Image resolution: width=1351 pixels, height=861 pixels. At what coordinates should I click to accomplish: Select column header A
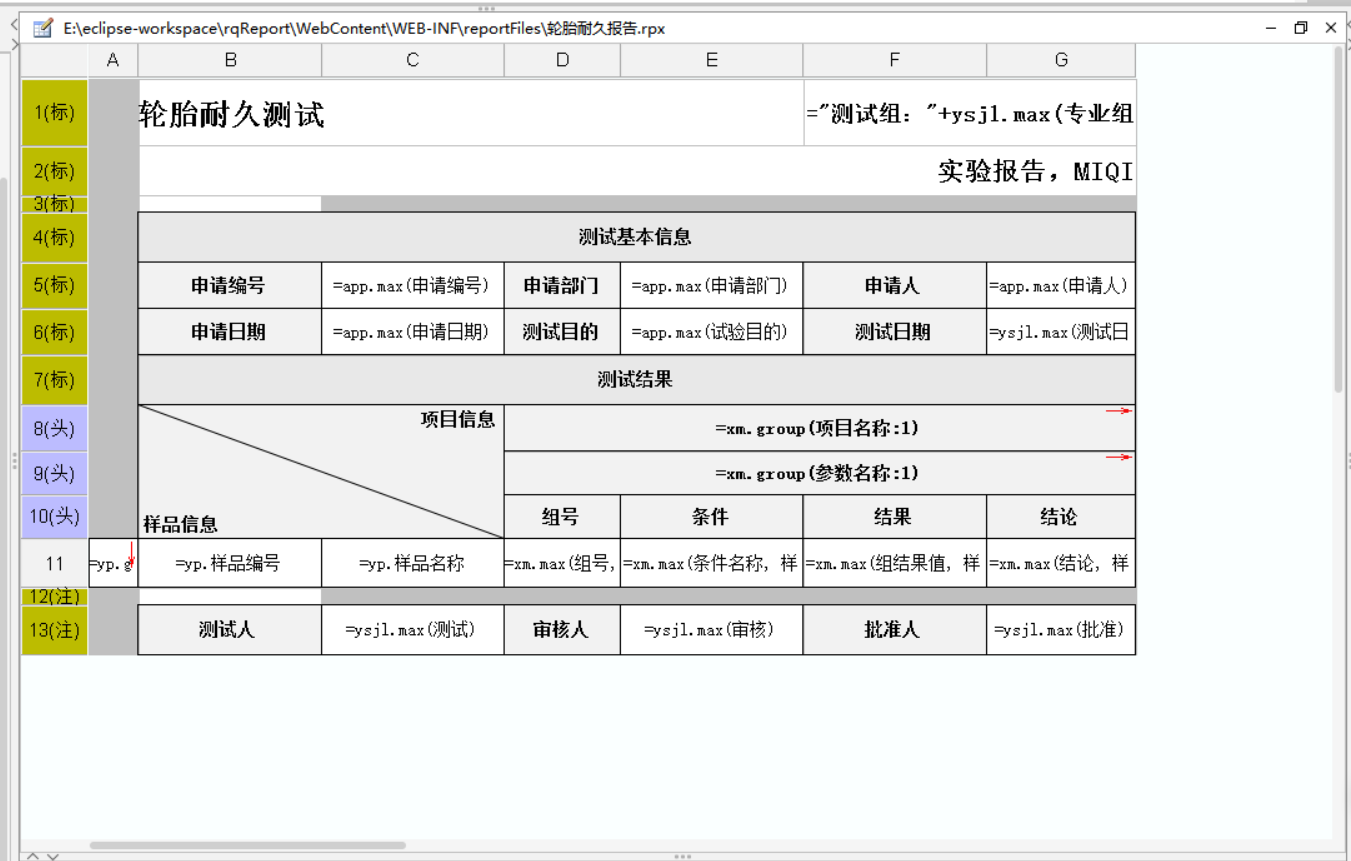click(x=113, y=61)
